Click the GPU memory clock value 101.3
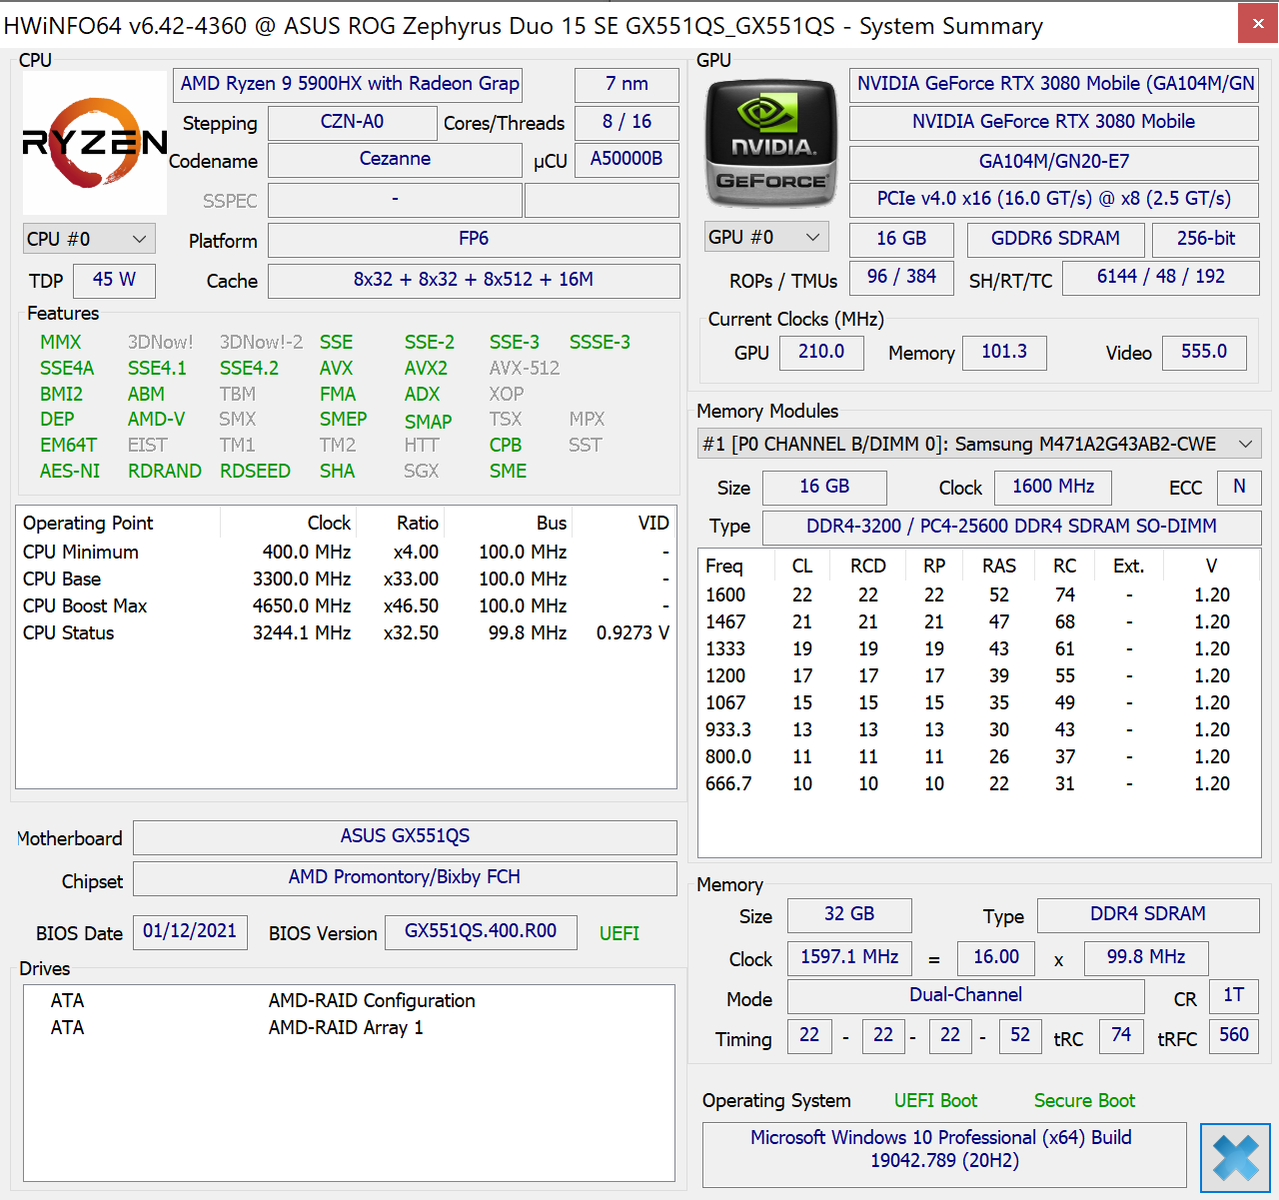The image size is (1279, 1200). point(1004,352)
